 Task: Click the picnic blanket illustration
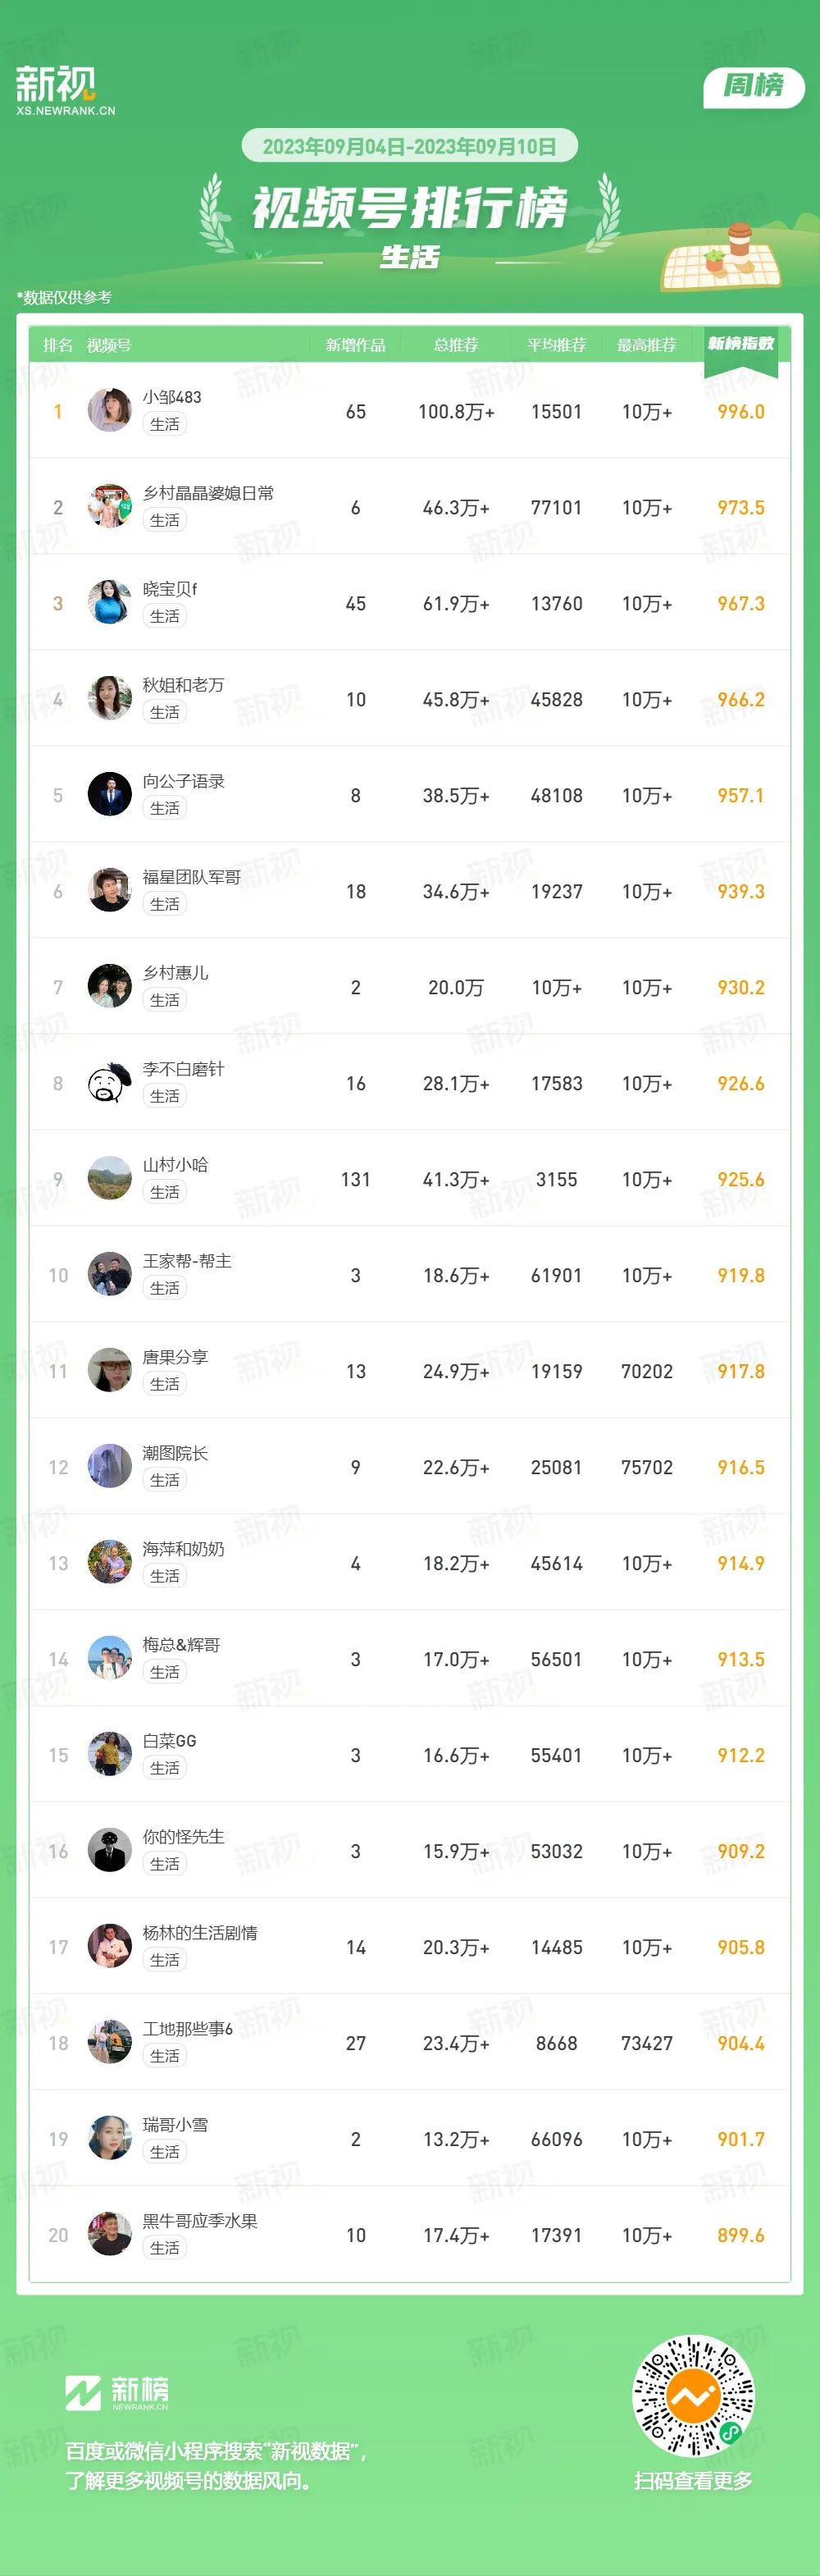[722, 257]
